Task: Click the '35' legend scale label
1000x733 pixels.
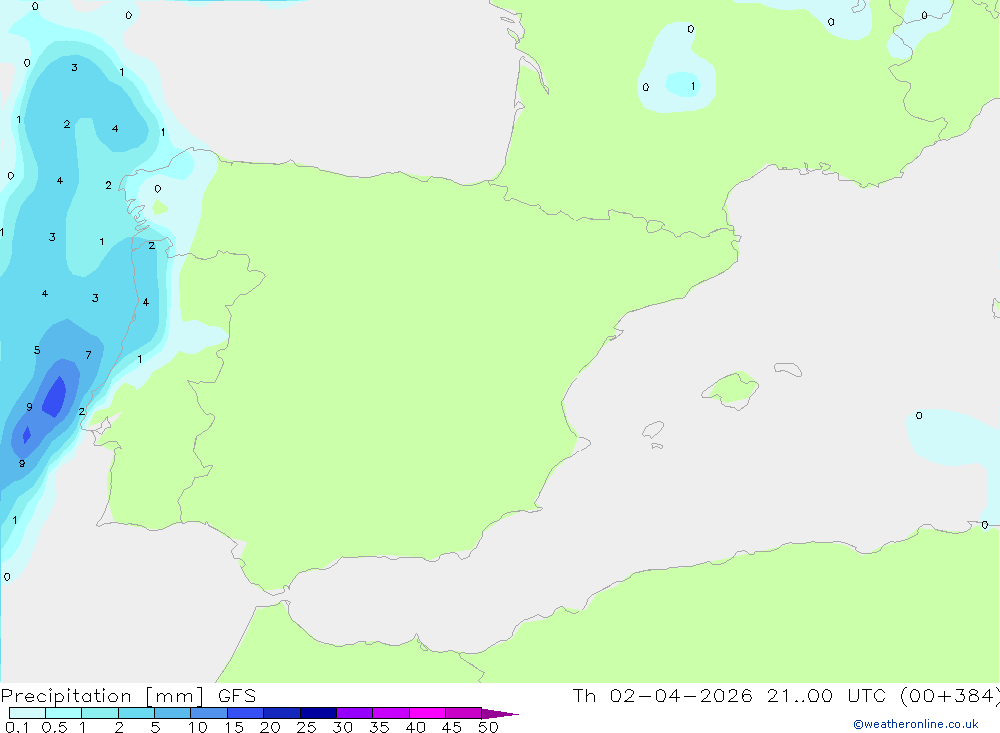Action: [379, 727]
